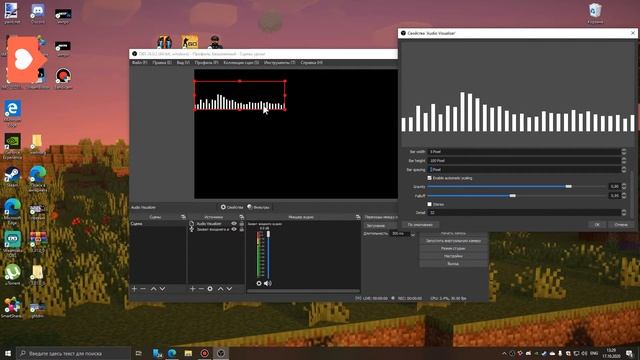Click Режим студии button in OBS
The image size is (640, 360).
(x=453, y=248)
